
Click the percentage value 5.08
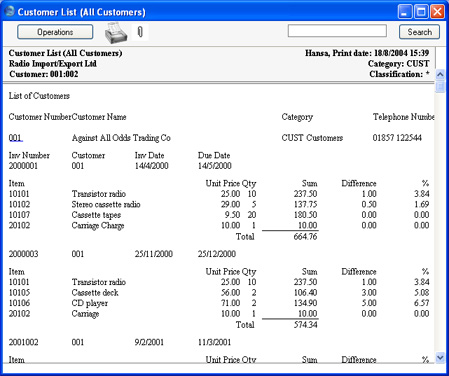[x=422, y=293]
